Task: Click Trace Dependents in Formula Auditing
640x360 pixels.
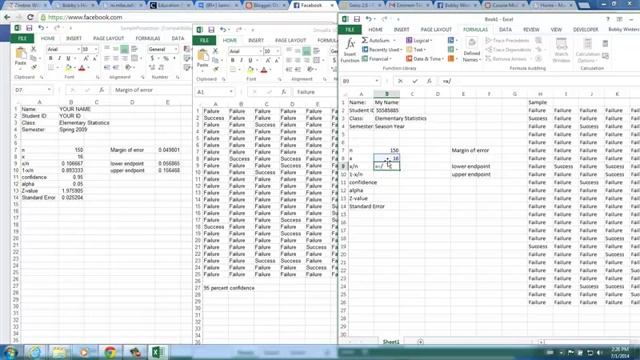Action: point(508,50)
